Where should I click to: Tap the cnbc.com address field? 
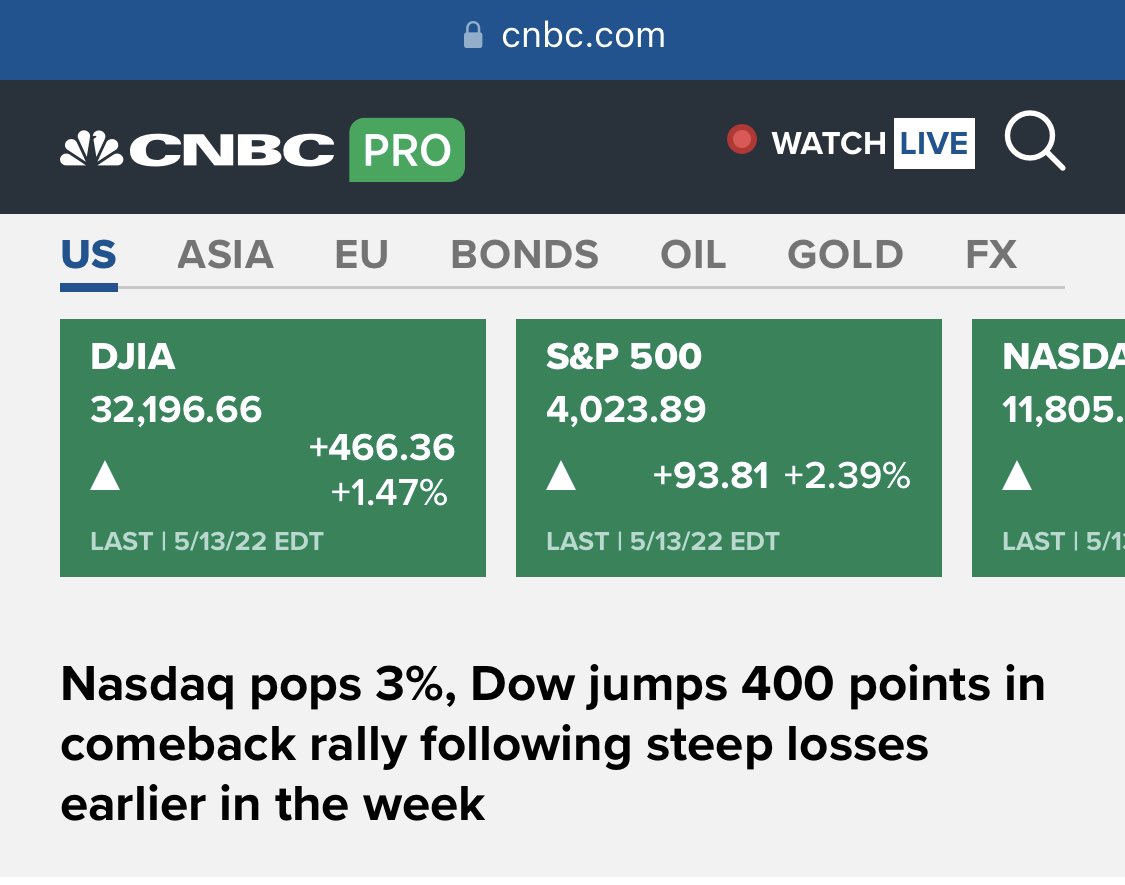coord(564,35)
